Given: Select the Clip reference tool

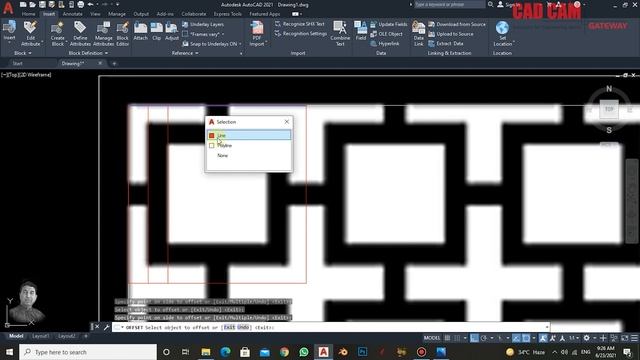Looking at the screenshot, I should point(157,31).
